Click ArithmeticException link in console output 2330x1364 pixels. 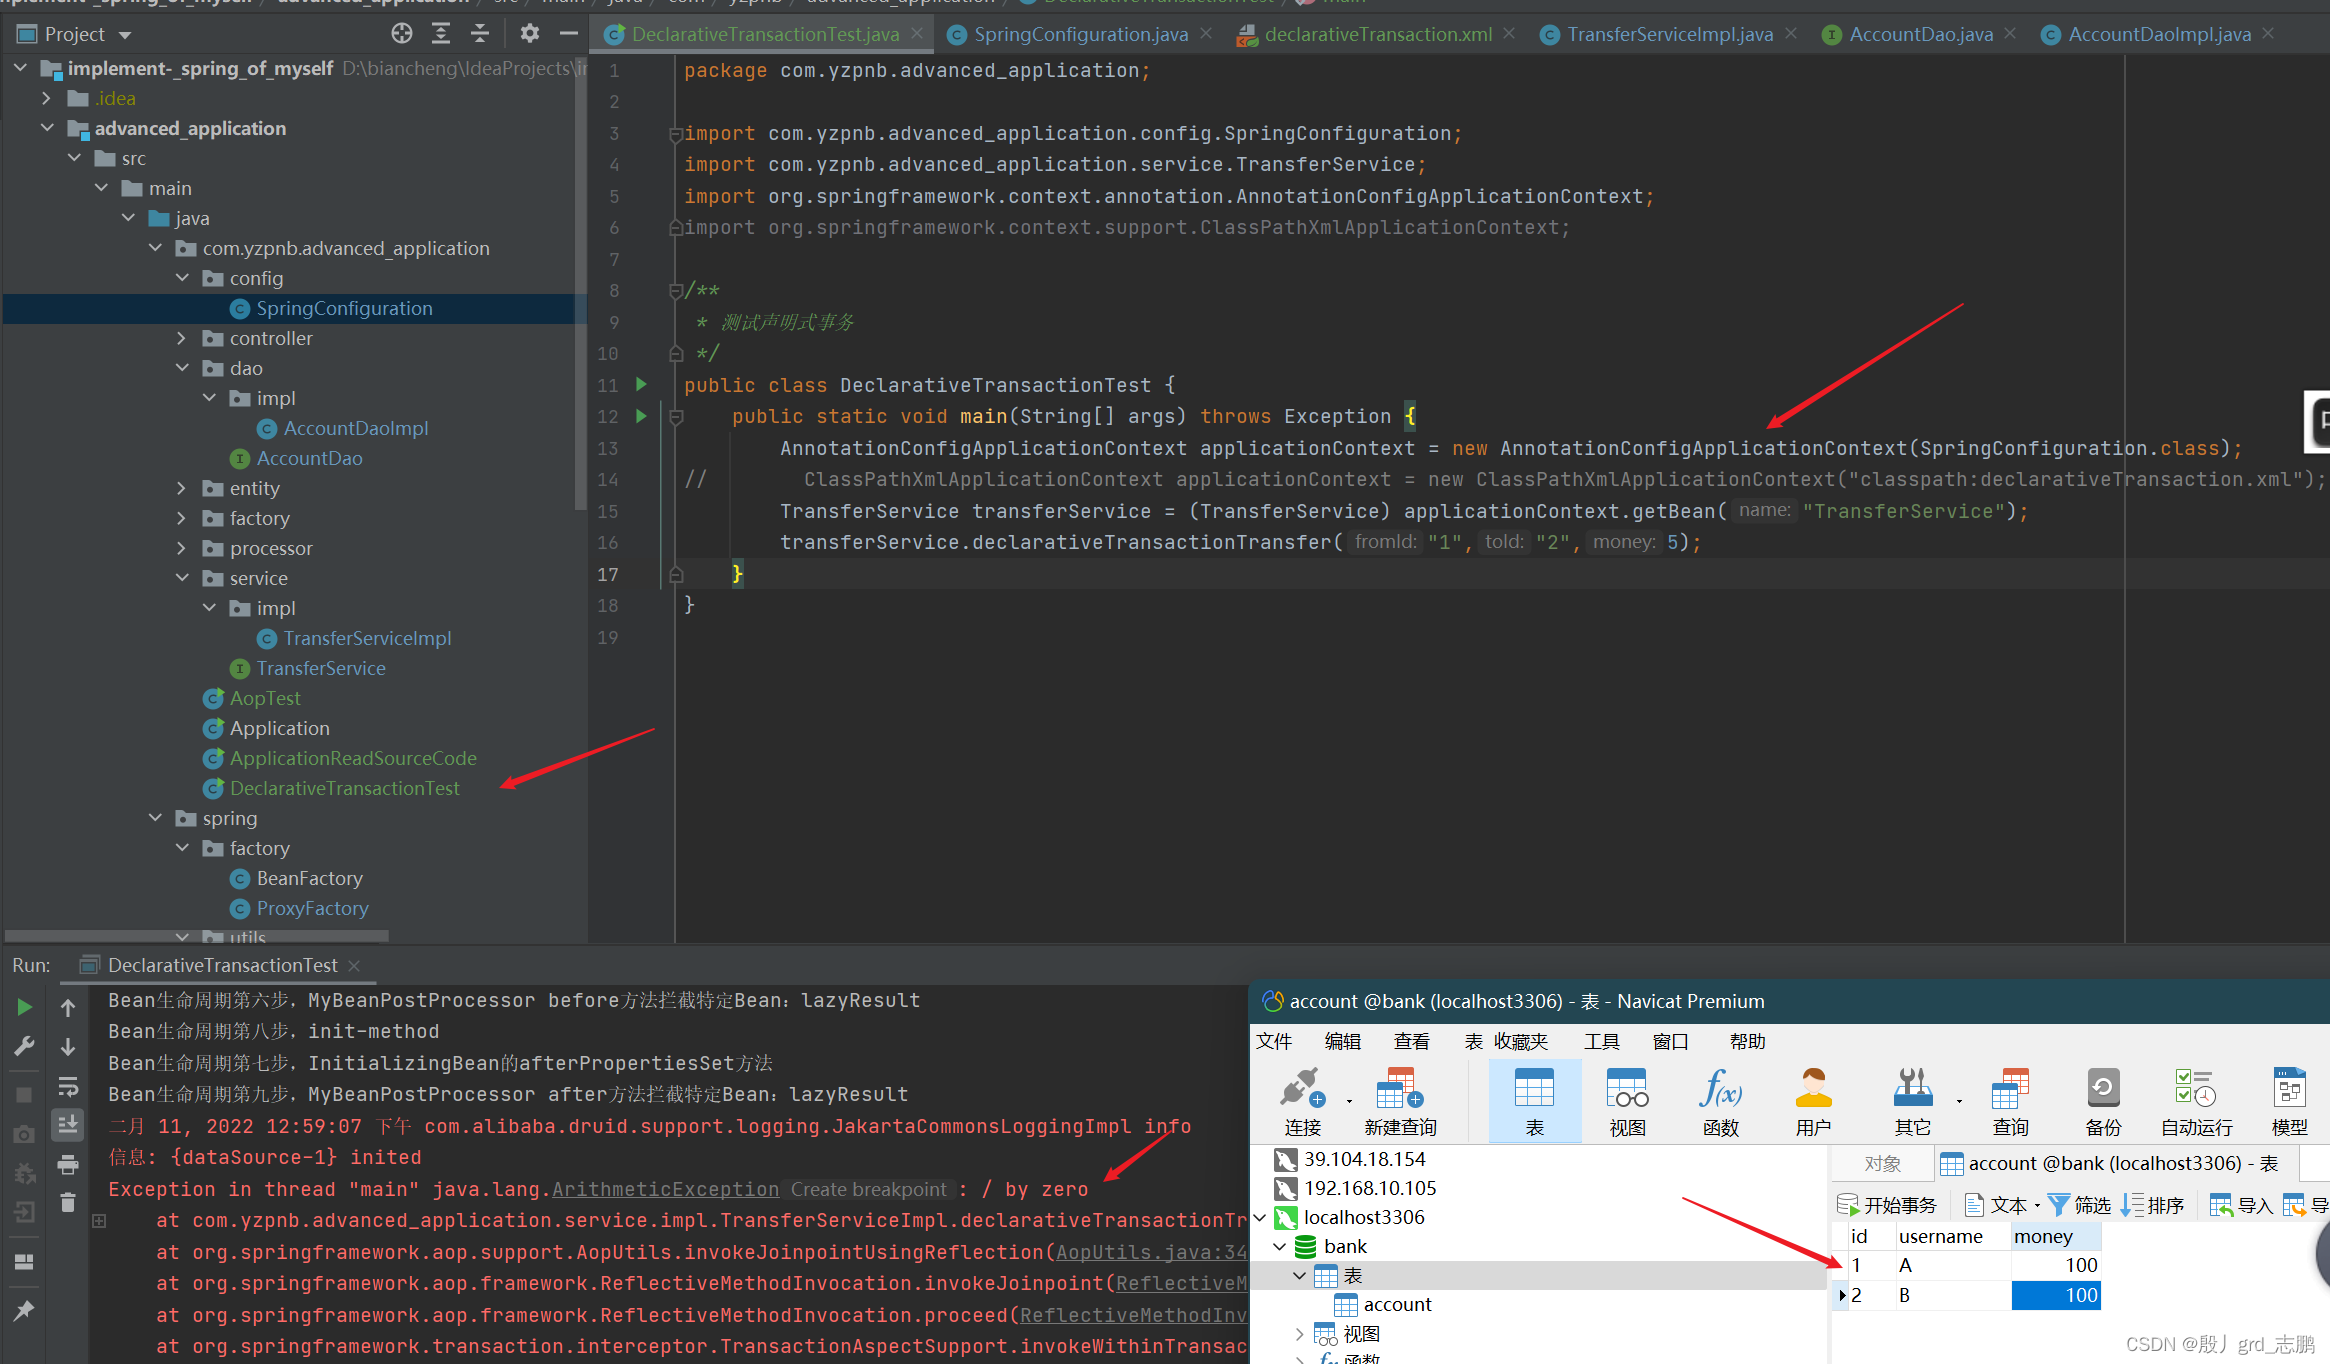click(665, 1189)
